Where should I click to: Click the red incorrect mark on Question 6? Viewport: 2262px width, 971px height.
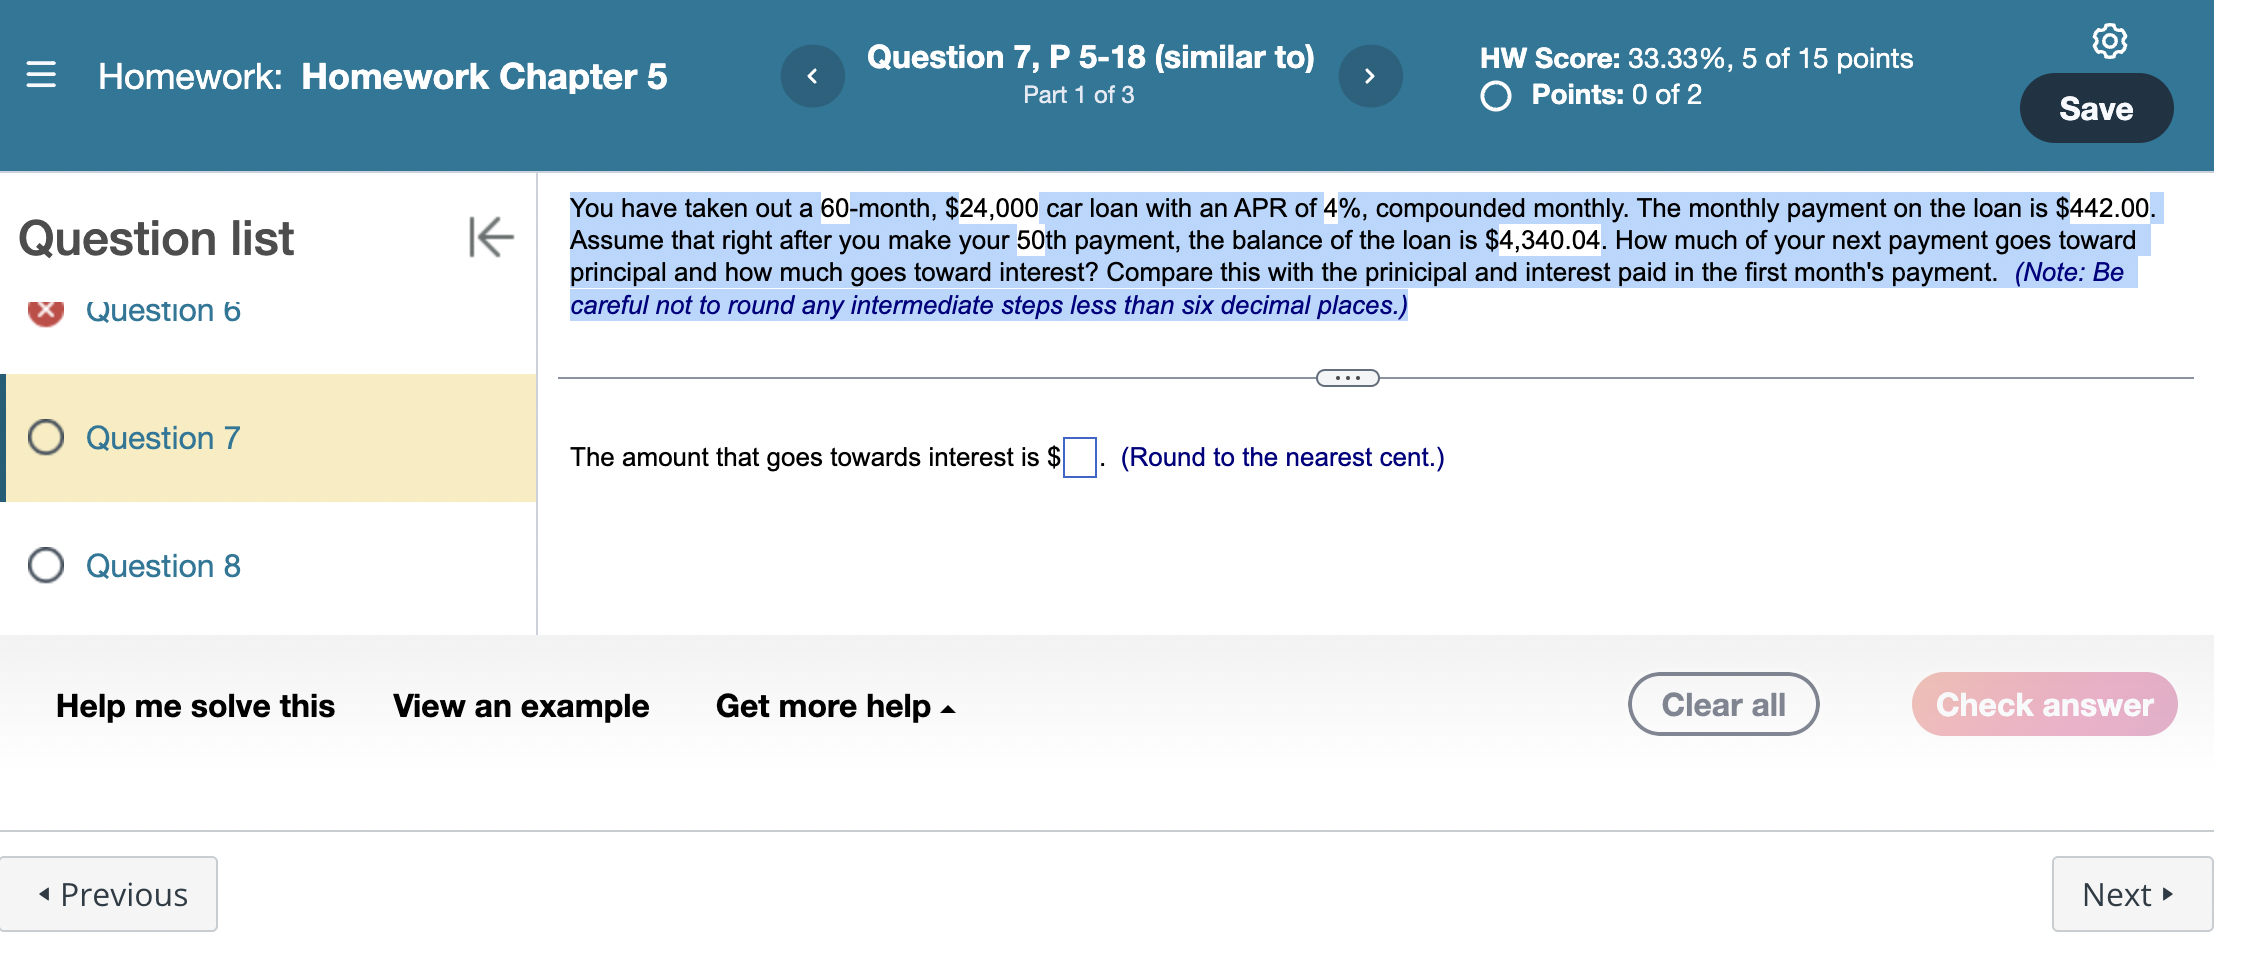pyautogui.click(x=46, y=312)
